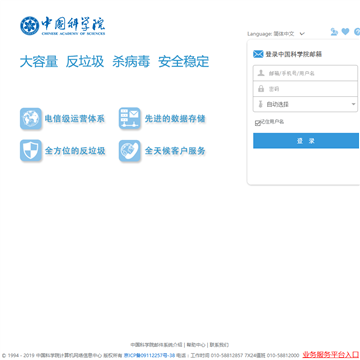Click the 登录中国科学院邮箱 heading text
Screen dimensions: 360x360
point(294,54)
